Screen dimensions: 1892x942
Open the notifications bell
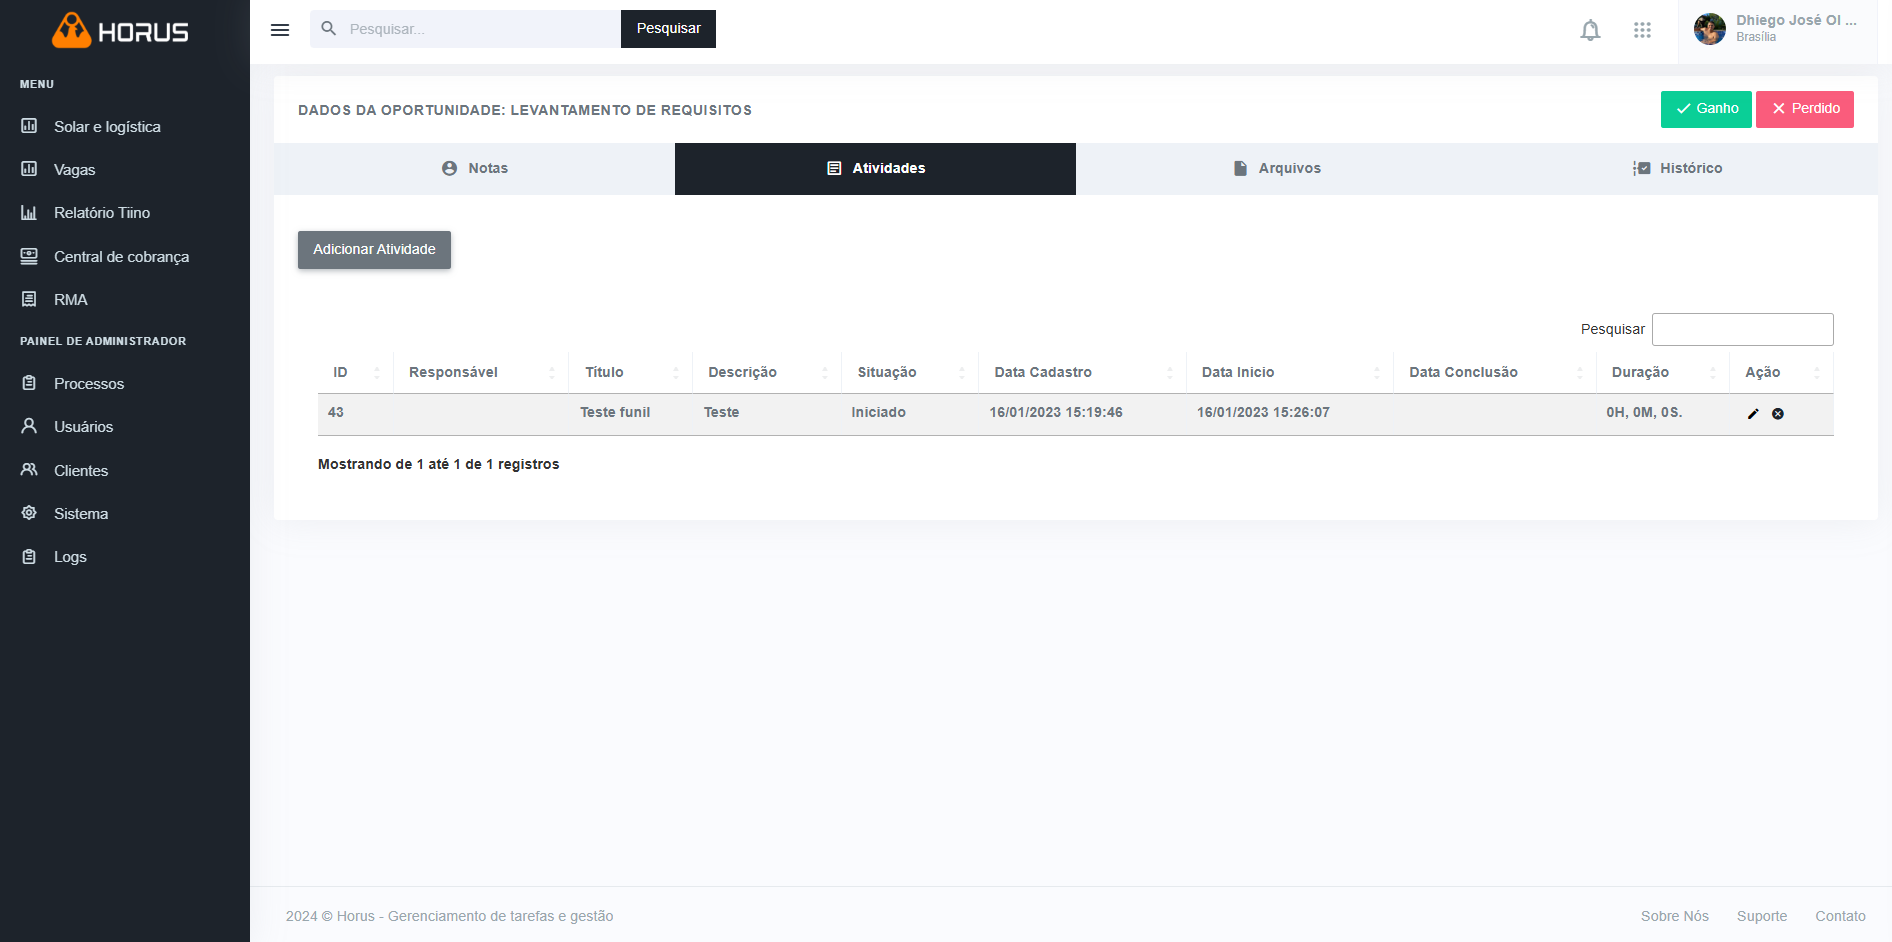pyautogui.click(x=1590, y=30)
